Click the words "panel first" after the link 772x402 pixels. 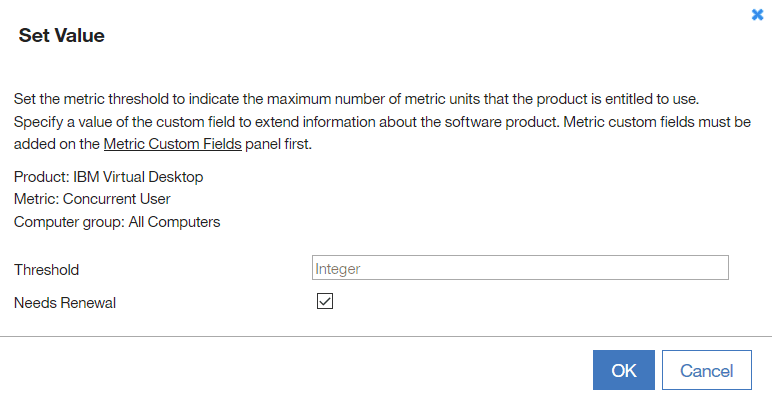(278, 144)
